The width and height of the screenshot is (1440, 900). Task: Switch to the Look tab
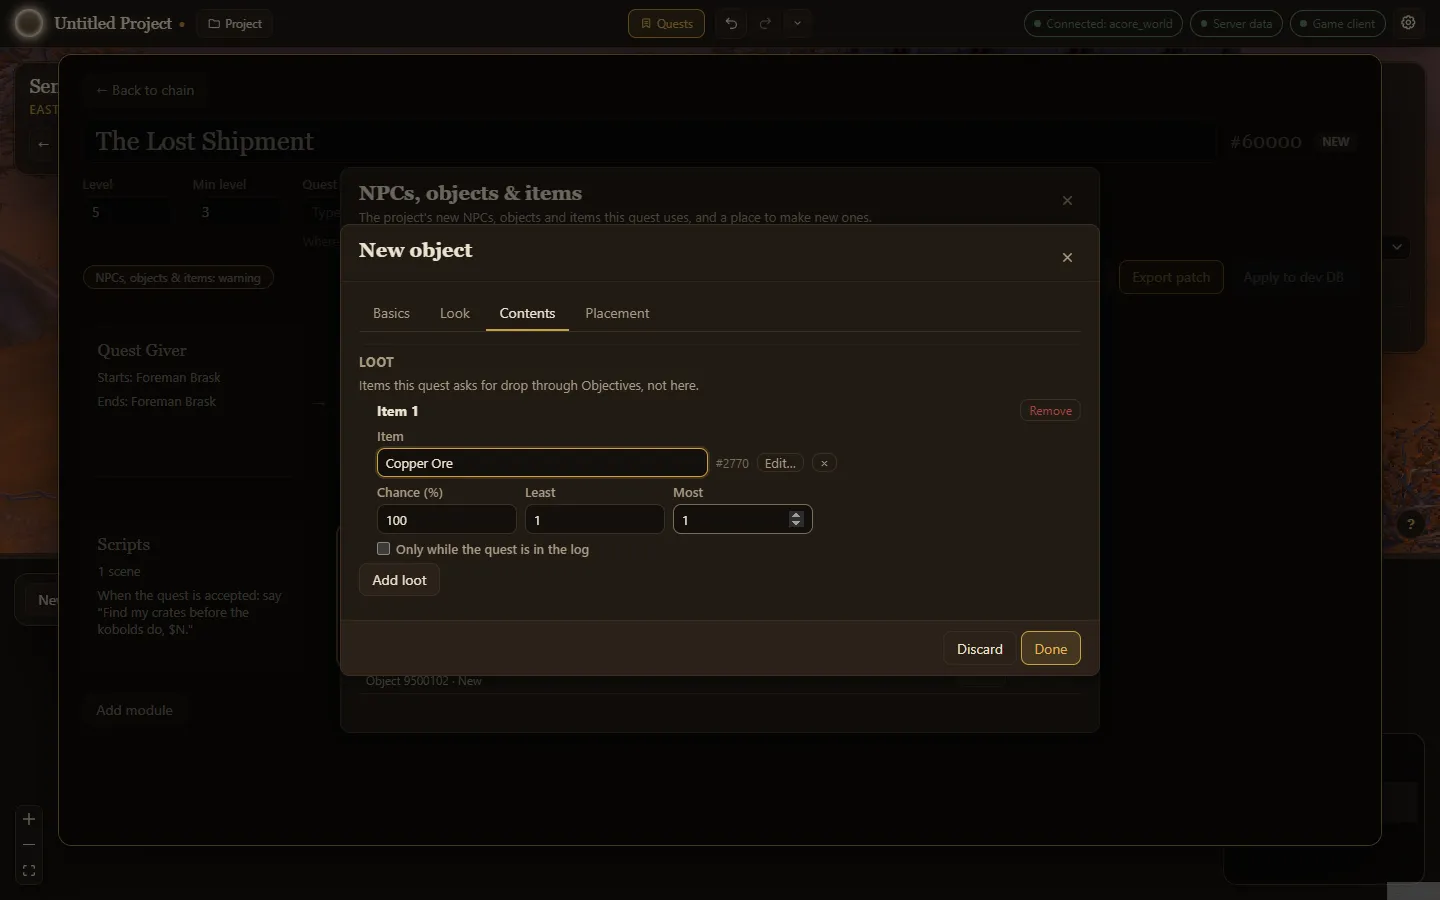tap(455, 313)
